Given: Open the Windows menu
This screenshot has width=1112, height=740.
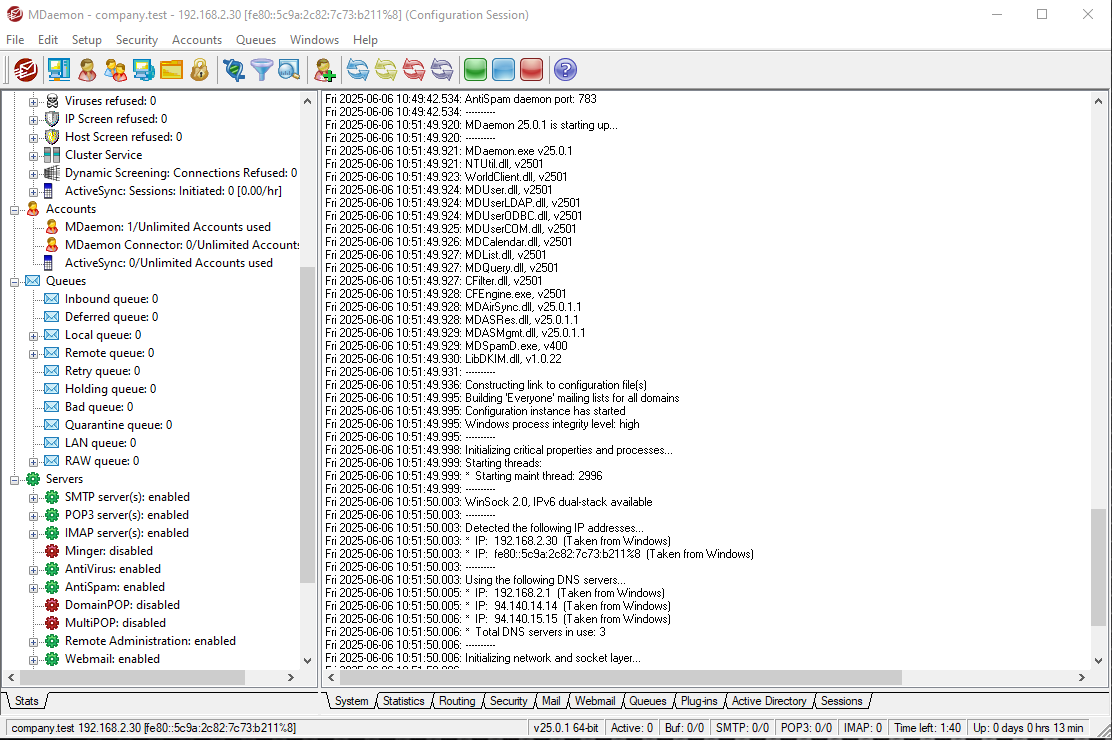Looking at the screenshot, I should [314, 40].
